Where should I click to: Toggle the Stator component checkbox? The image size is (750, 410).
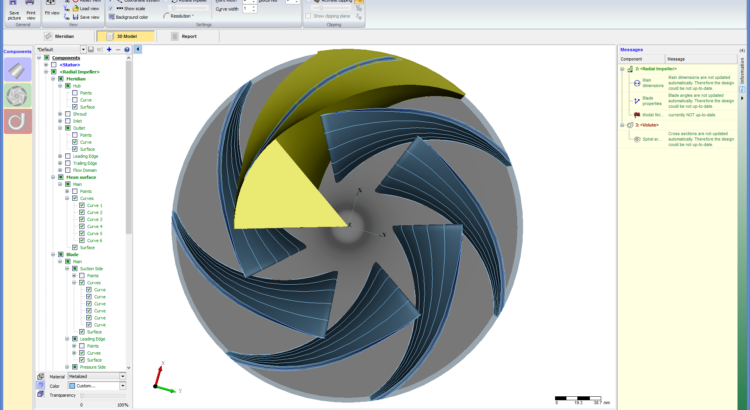54,65
